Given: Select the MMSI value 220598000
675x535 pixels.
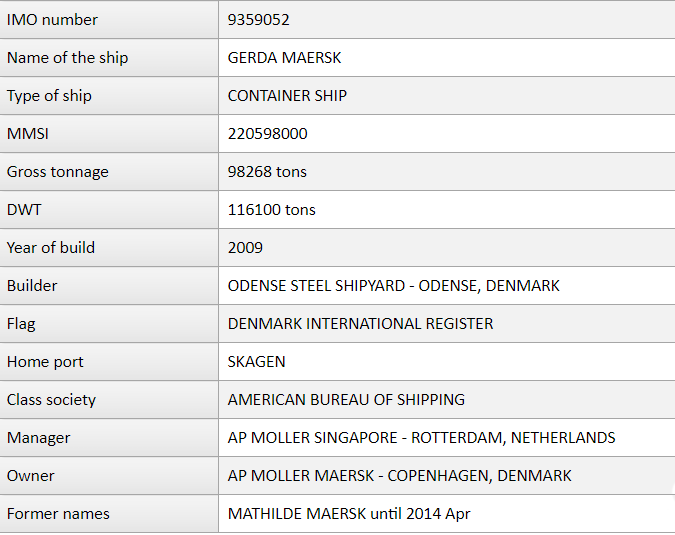Looking at the screenshot, I should click(x=267, y=134).
